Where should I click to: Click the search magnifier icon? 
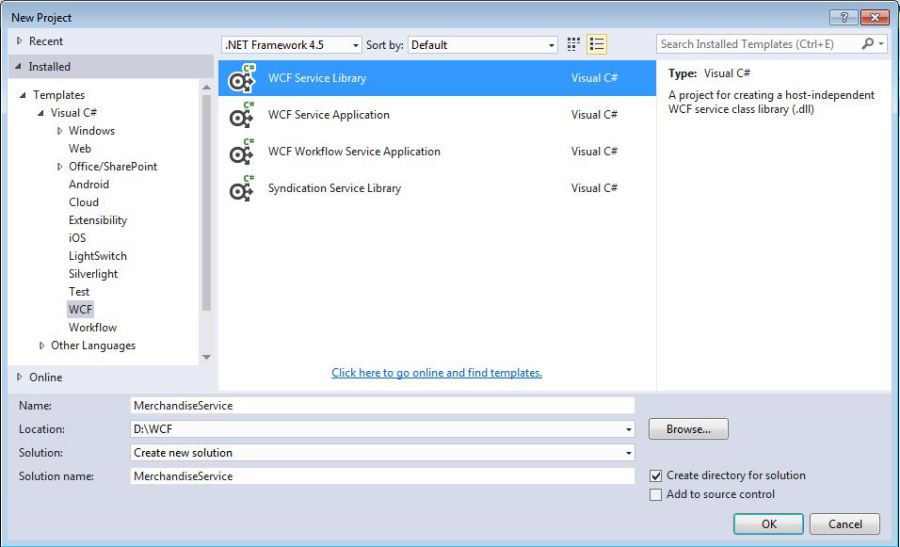tap(868, 44)
